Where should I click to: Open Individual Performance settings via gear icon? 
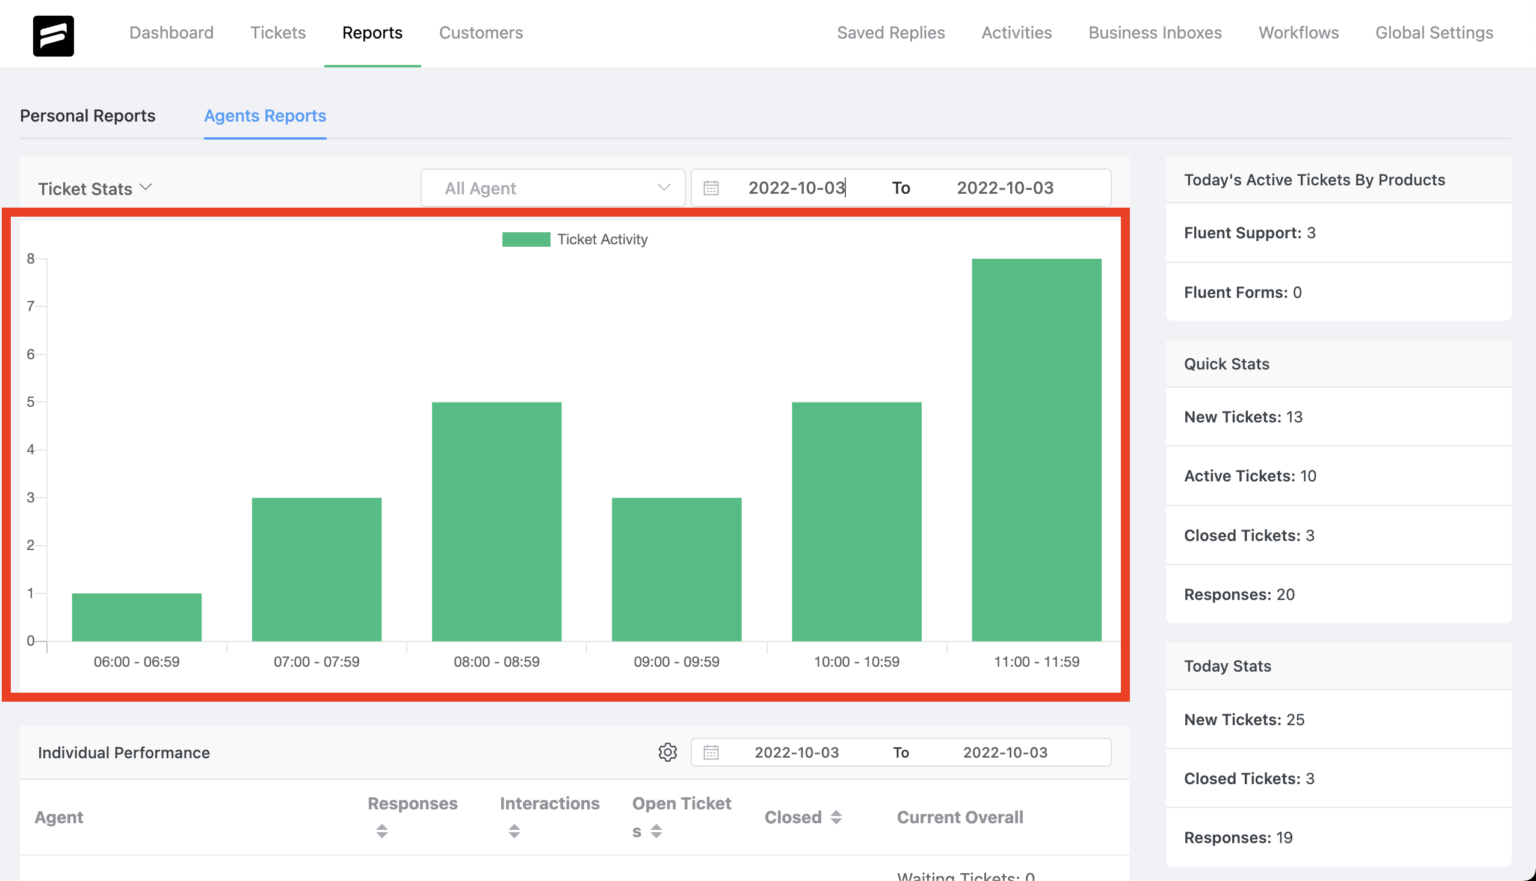click(x=668, y=752)
